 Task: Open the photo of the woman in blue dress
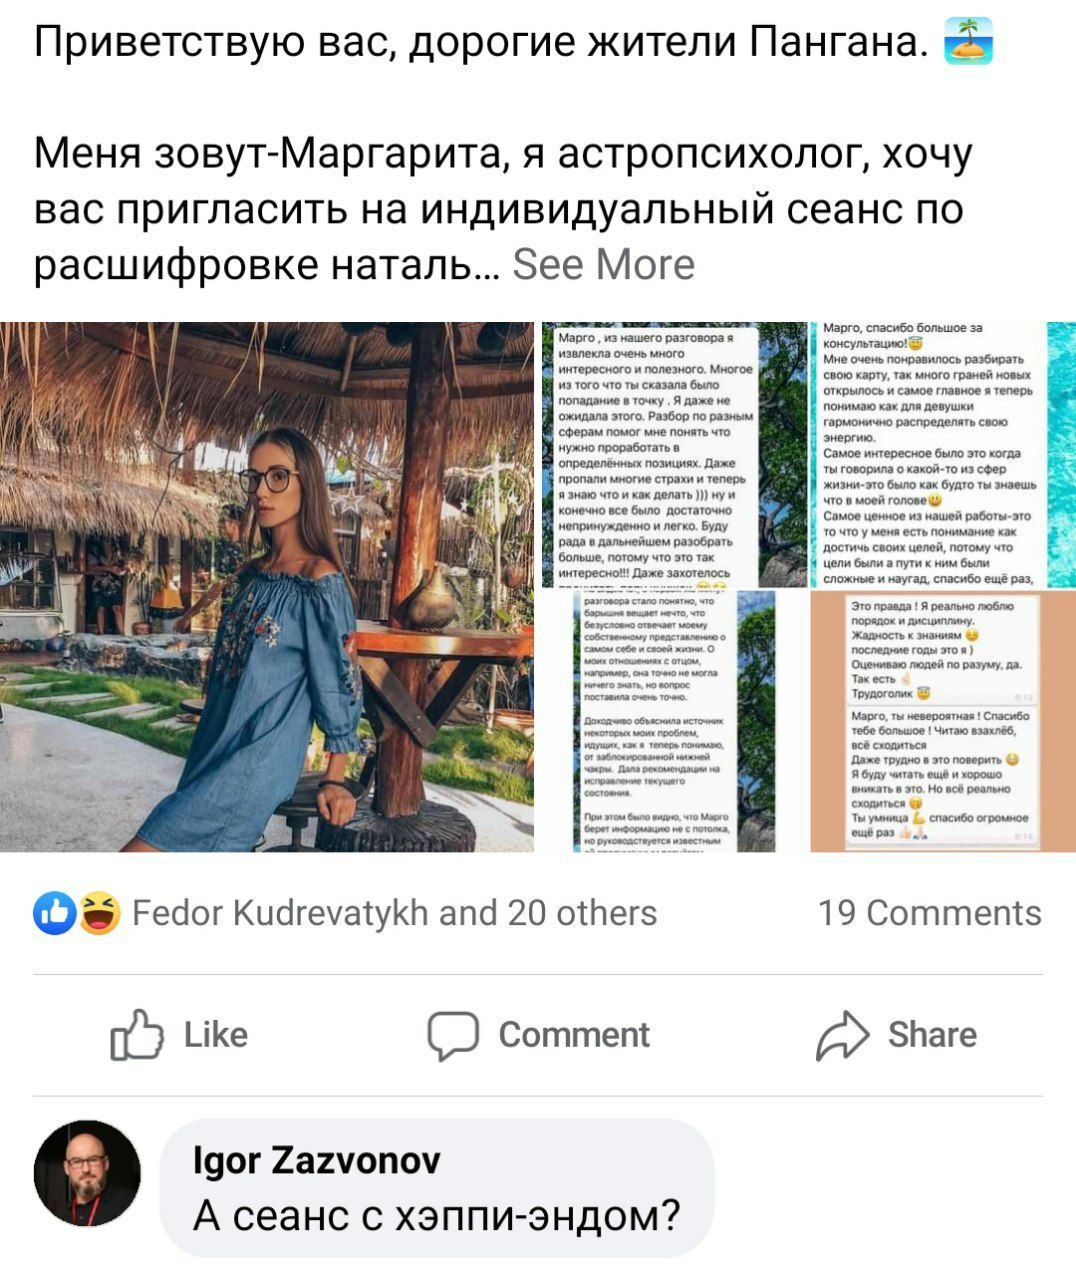click(x=267, y=587)
